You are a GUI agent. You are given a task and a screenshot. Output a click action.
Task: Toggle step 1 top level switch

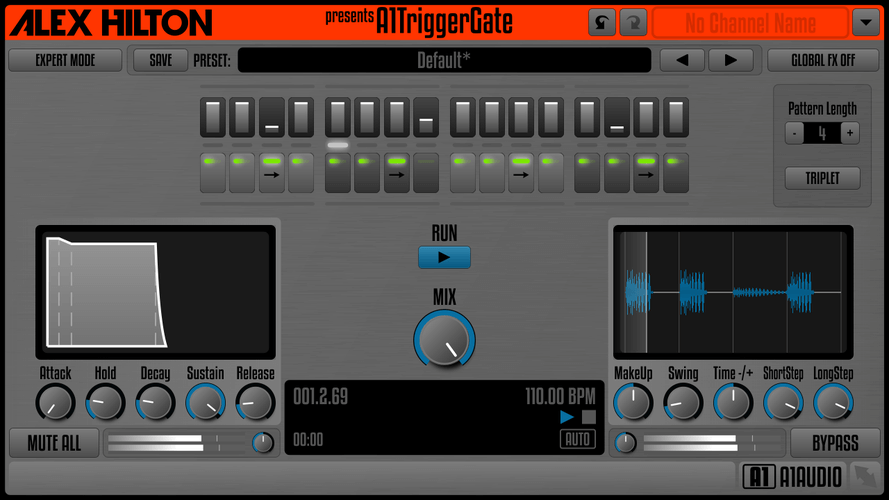213,117
